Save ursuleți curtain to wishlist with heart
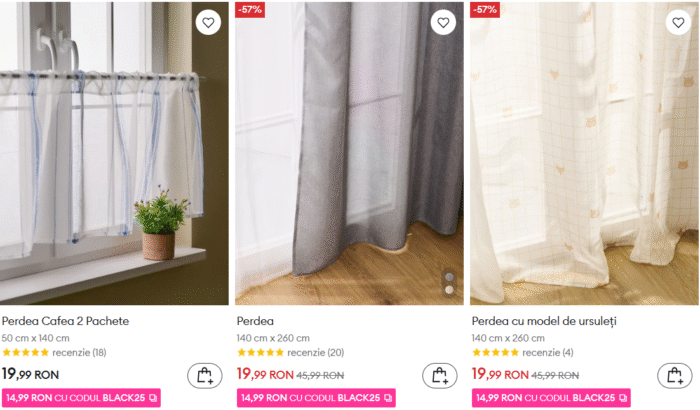The image size is (700, 410). 678,22
